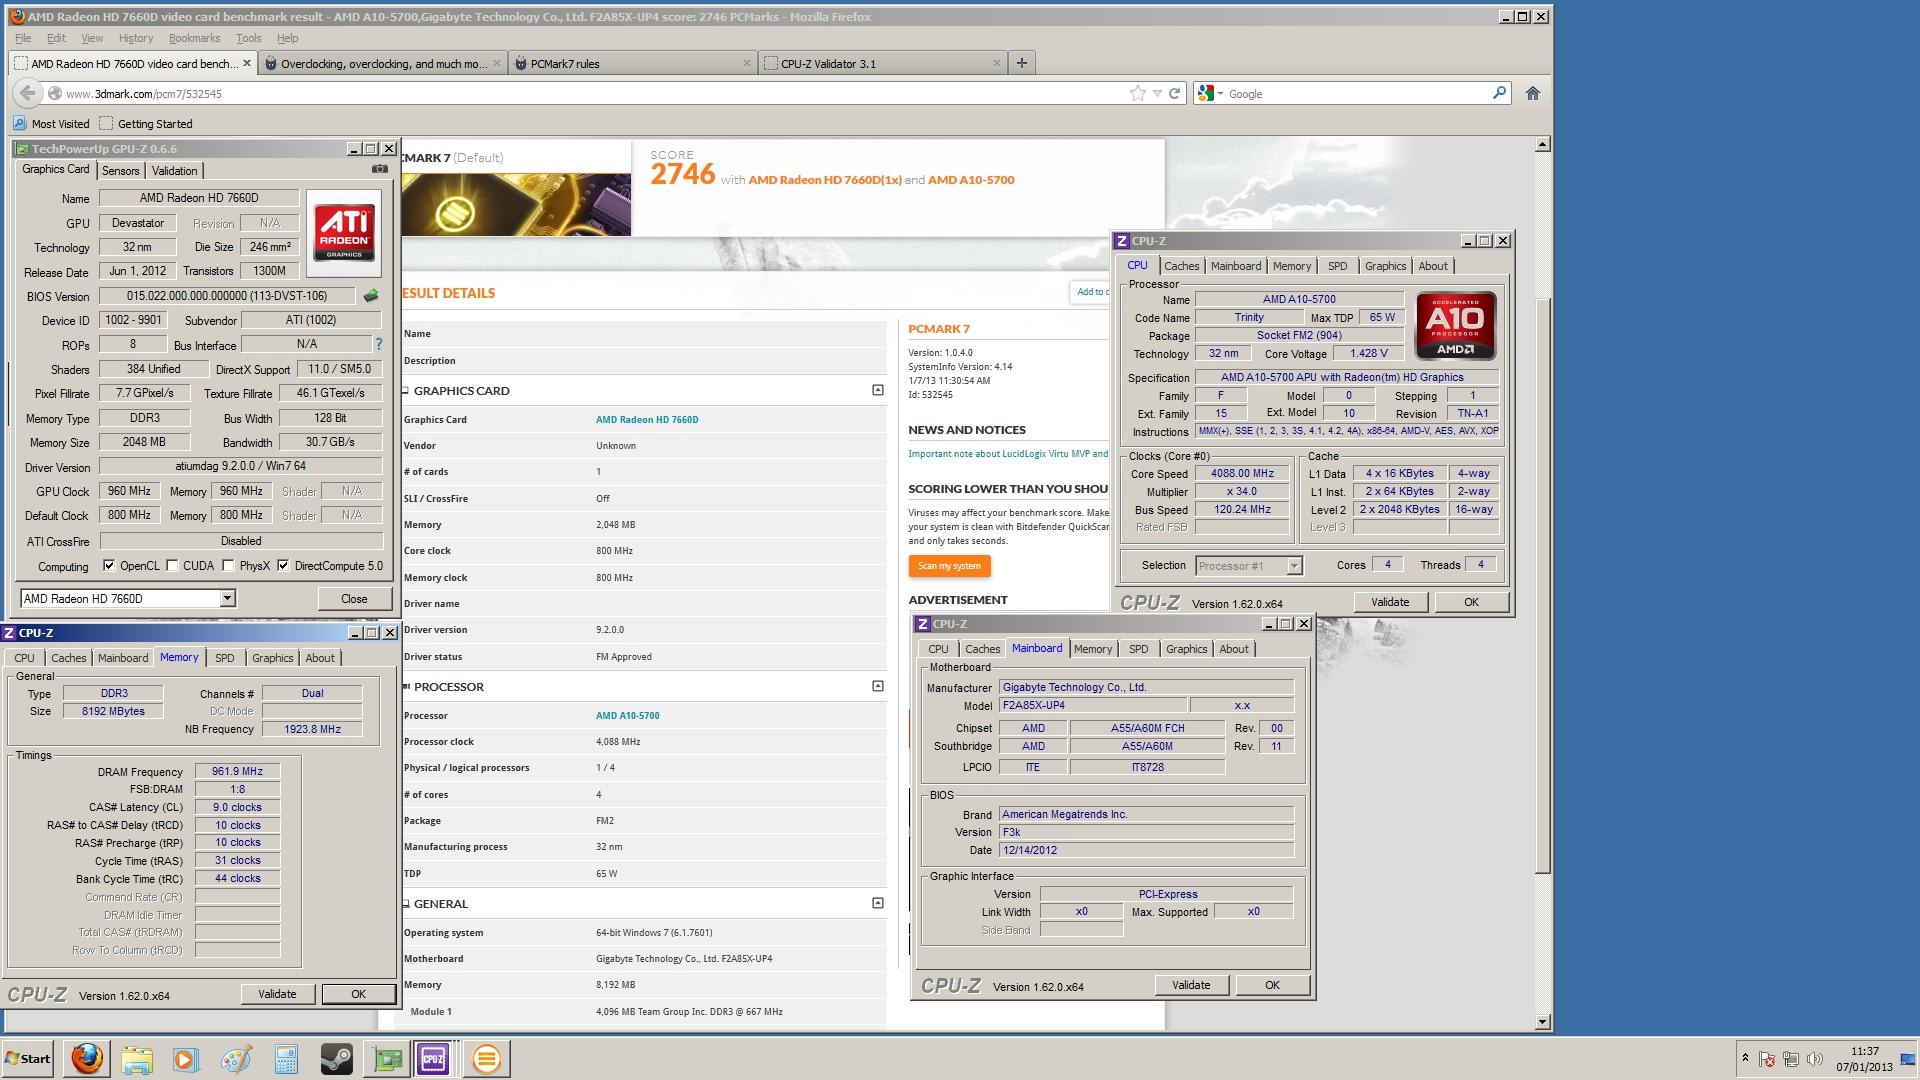Open the AMD A10-5700 processor link
The height and width of the screenshot is (1080, 1920).
pyautogui.click(x=627, y=716)
